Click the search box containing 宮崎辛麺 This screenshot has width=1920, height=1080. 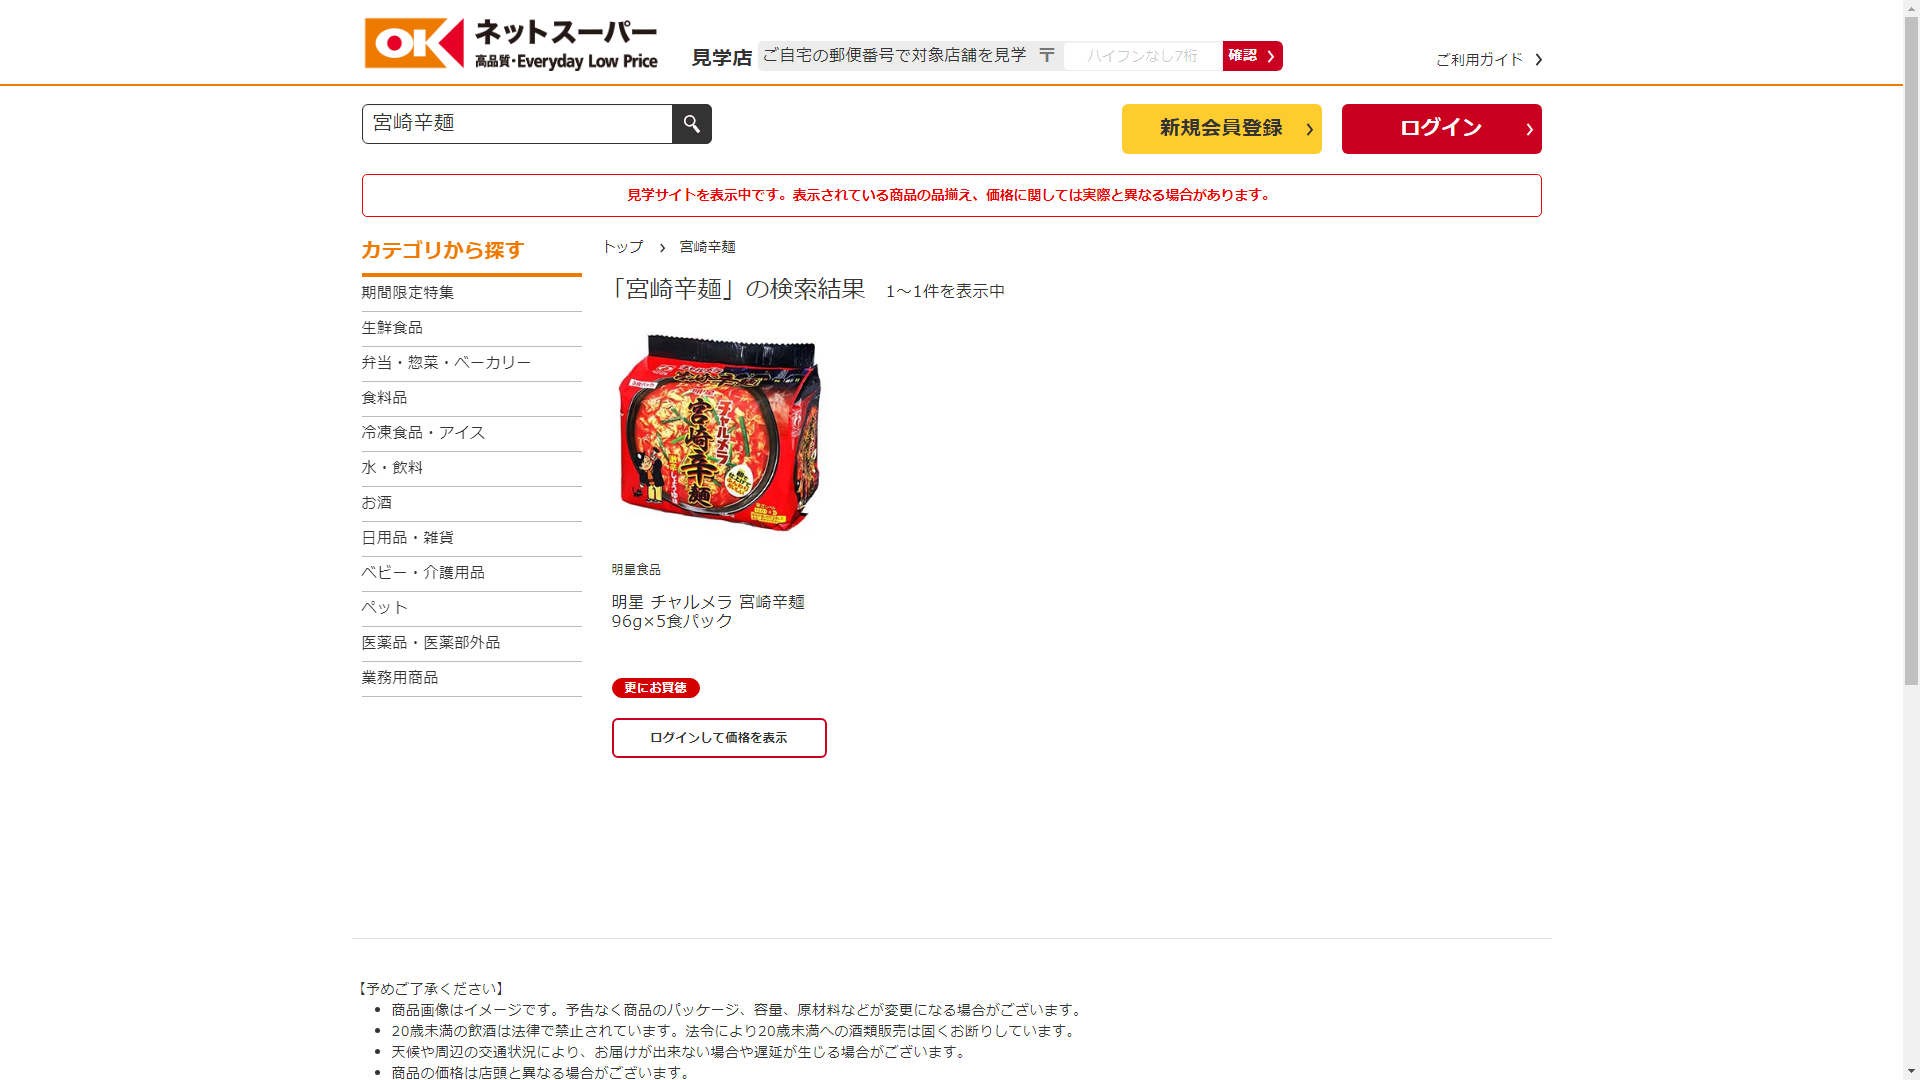pos(517,124)
